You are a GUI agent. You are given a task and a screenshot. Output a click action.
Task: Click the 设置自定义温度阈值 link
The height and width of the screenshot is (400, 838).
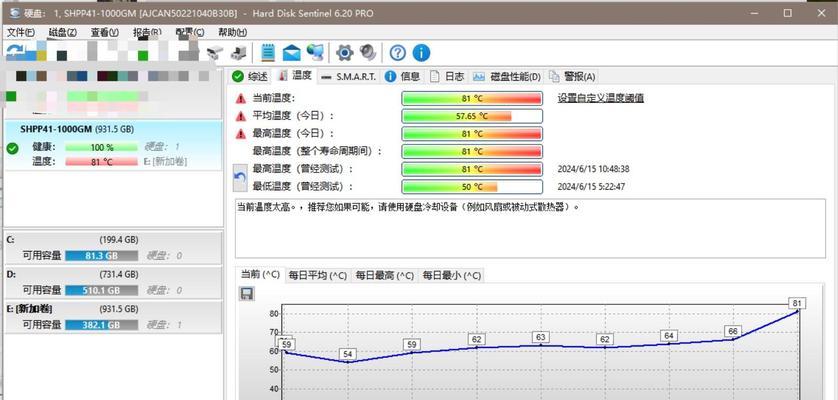point(601,98)
